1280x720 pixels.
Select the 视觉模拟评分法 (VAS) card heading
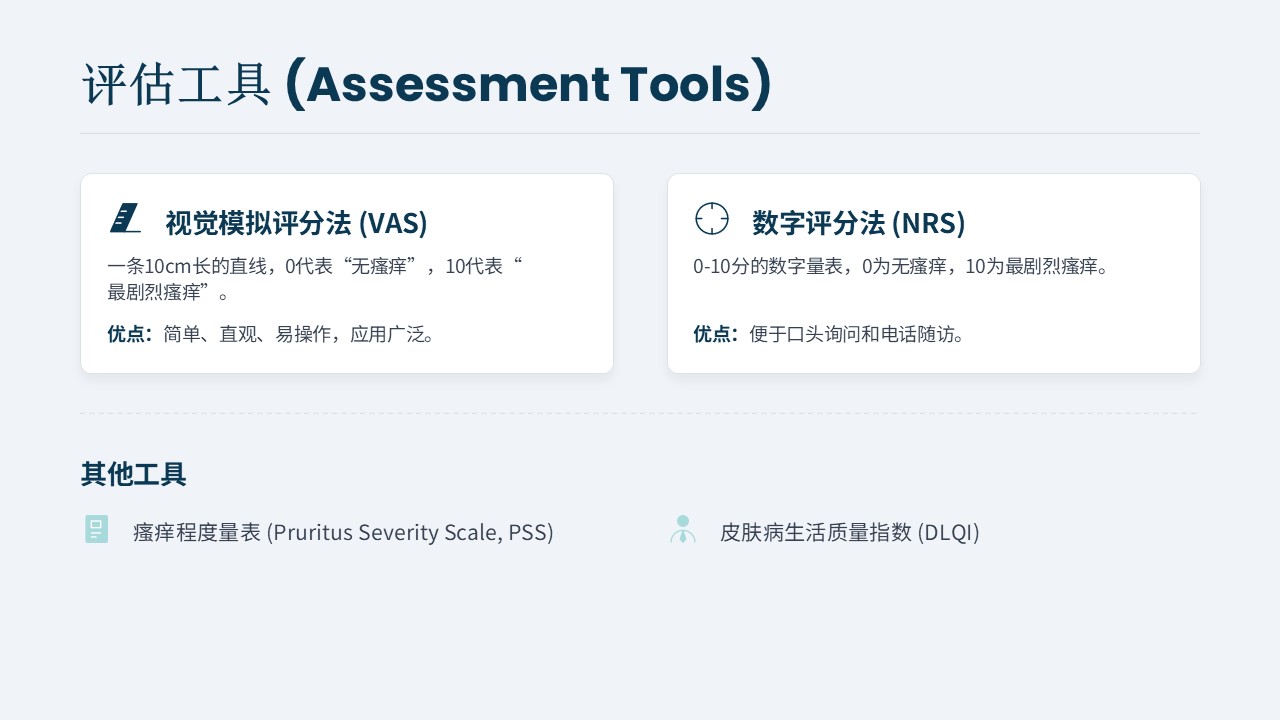click(x=296, y=223)
